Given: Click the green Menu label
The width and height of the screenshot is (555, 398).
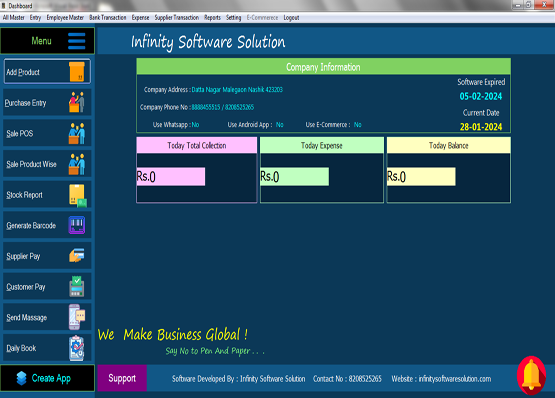Looking at the screenshot, I should pos(41,41).
